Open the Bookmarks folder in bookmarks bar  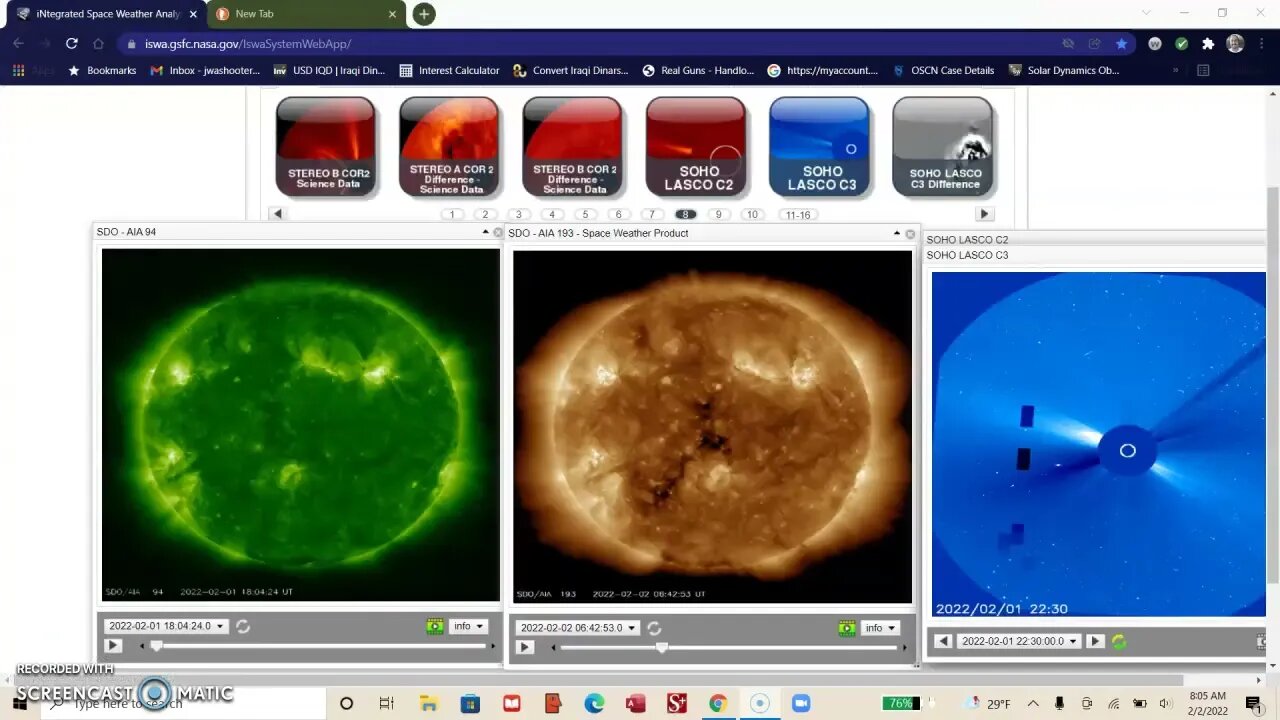101,71
